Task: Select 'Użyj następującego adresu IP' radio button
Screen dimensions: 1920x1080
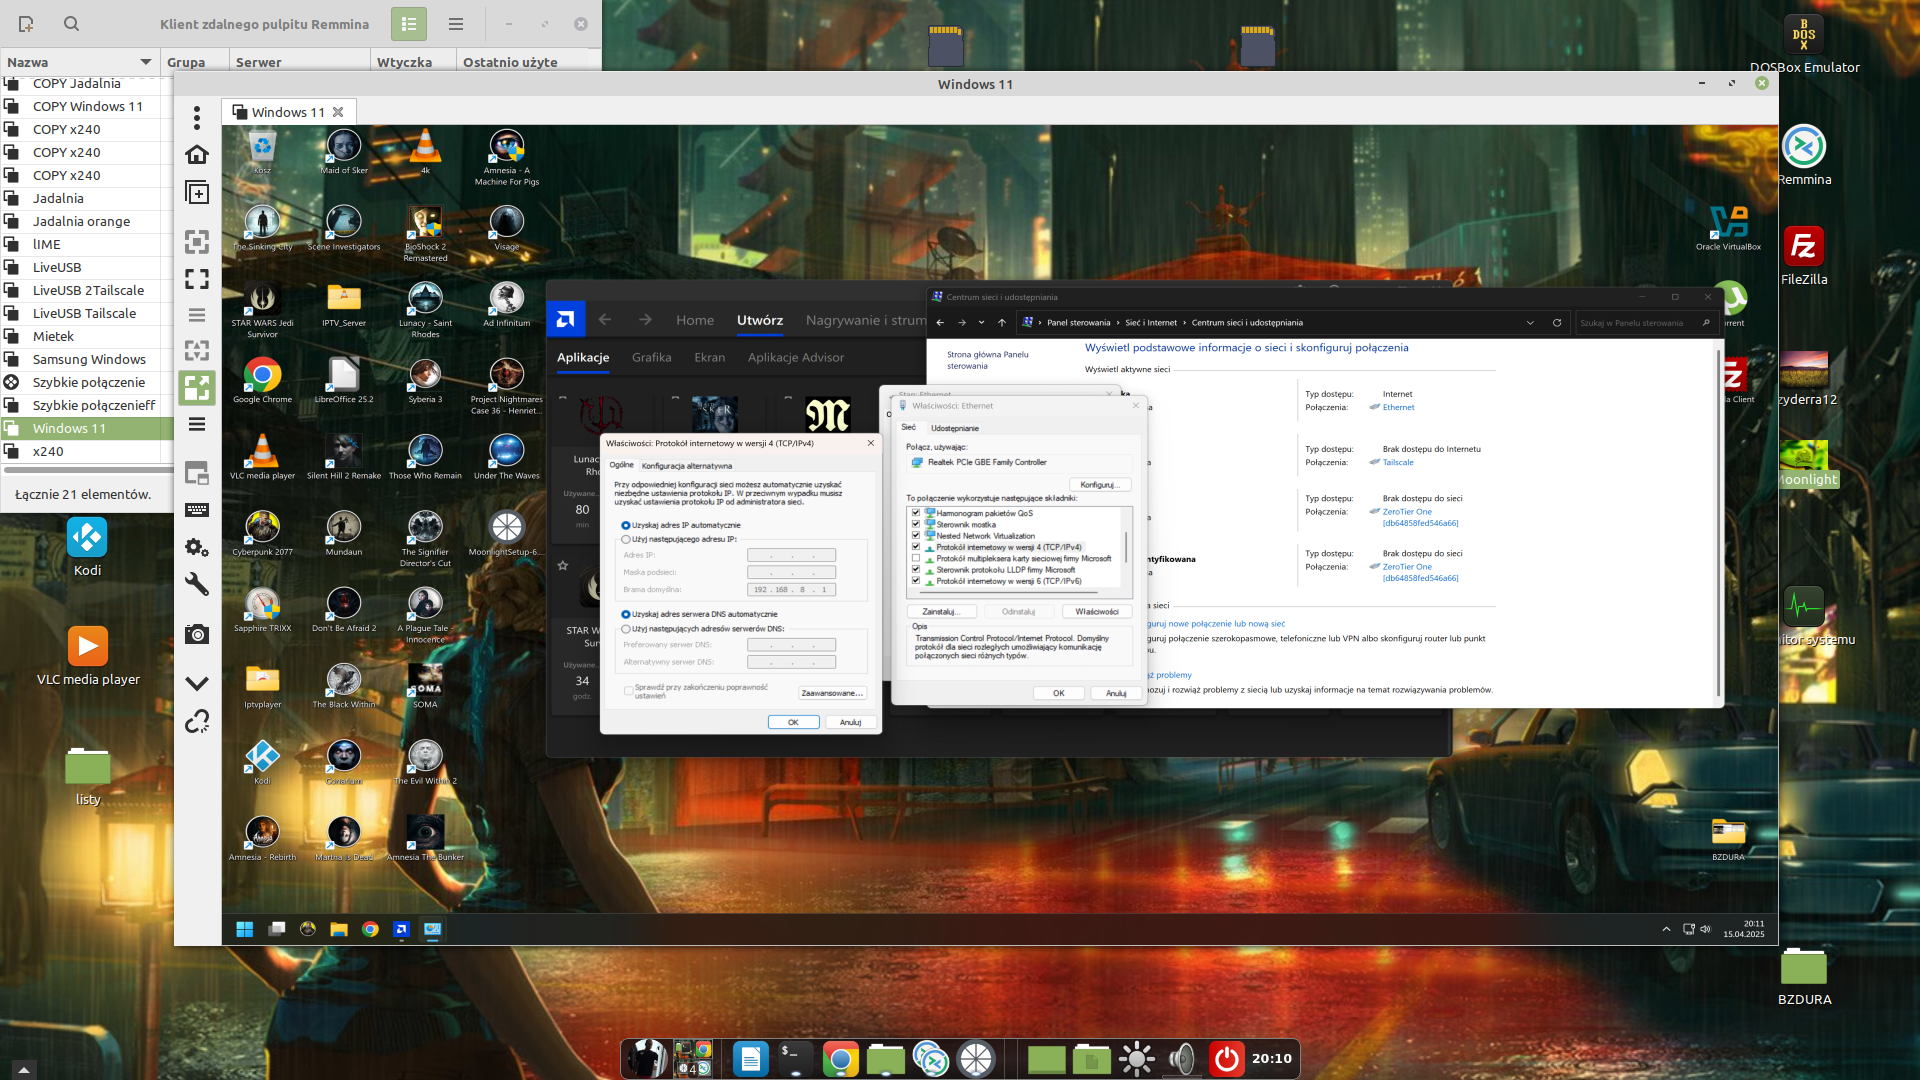Action: (626, 539)
